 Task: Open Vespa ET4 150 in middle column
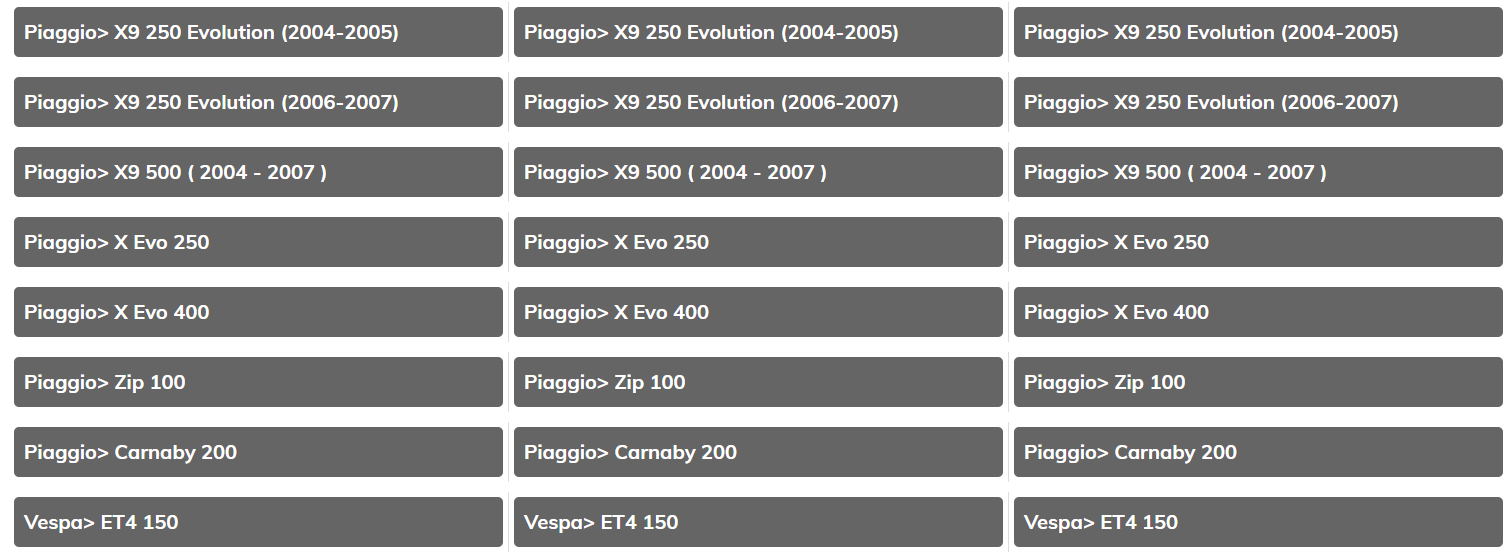pyautogui.click(x=758, y=522)
